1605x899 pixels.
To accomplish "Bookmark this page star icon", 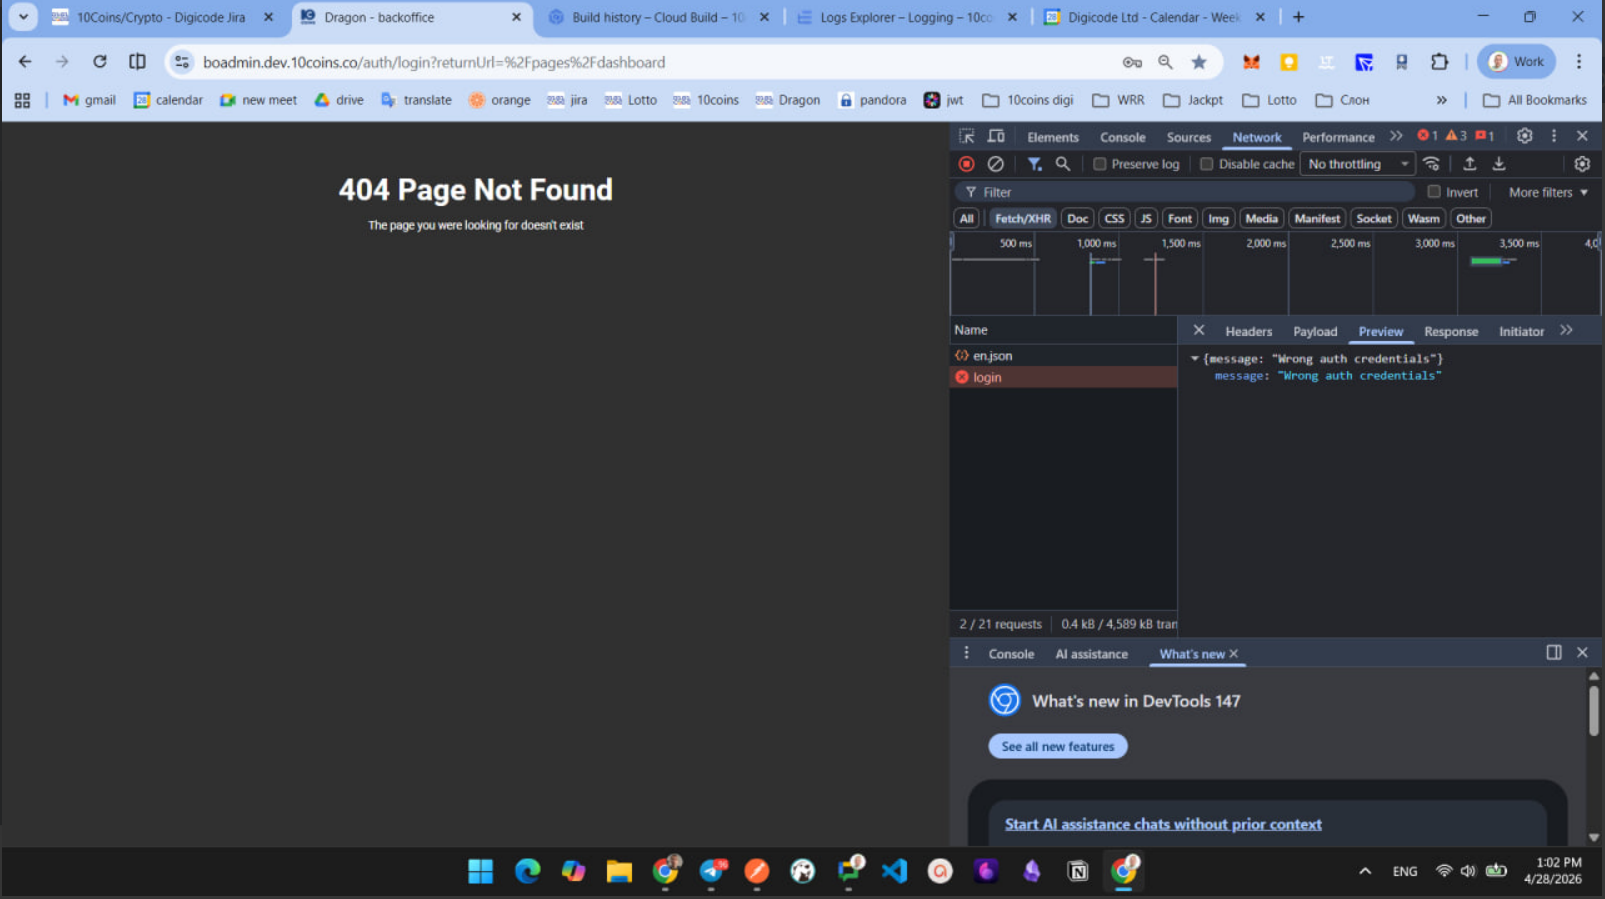I will [1199, 62].
